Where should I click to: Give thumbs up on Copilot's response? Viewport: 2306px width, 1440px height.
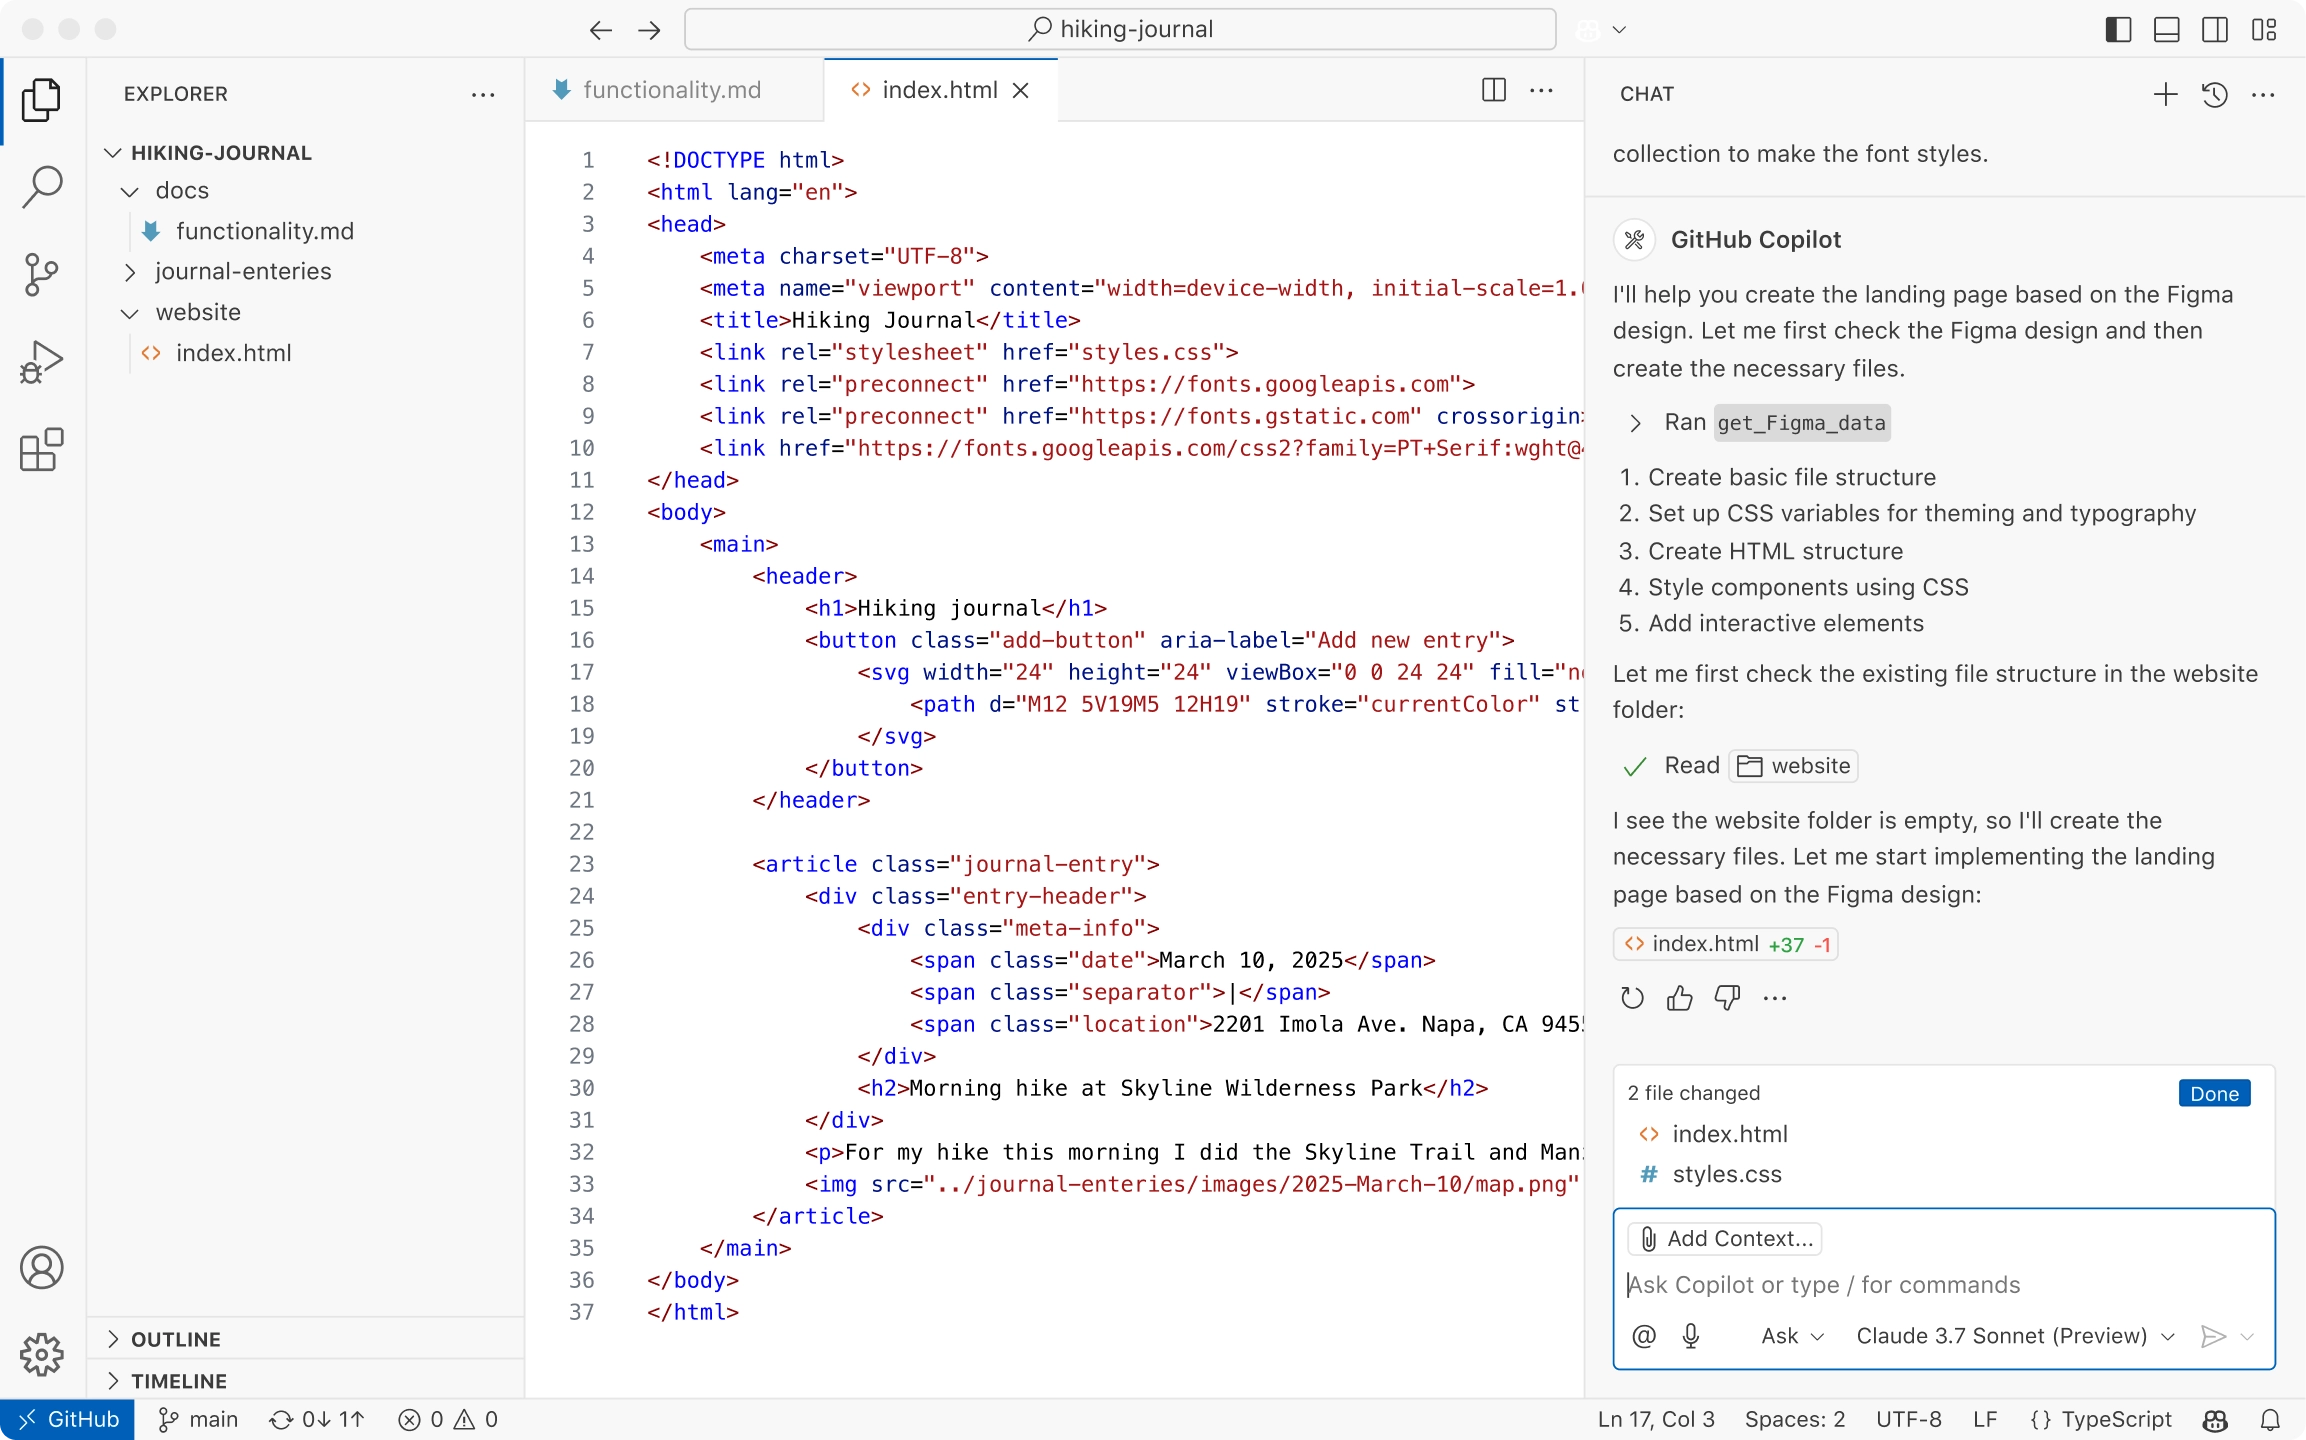[1679, 997]
